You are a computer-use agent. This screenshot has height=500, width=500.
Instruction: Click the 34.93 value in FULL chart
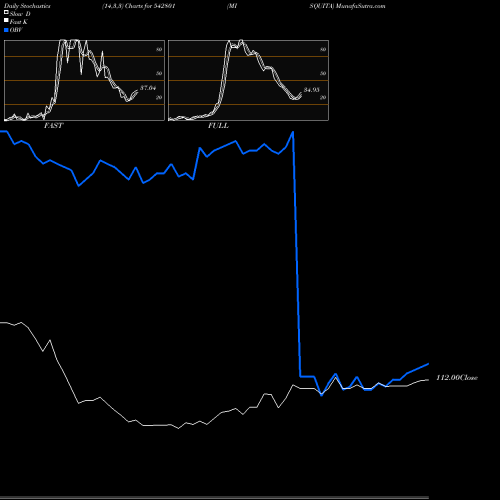312,90
